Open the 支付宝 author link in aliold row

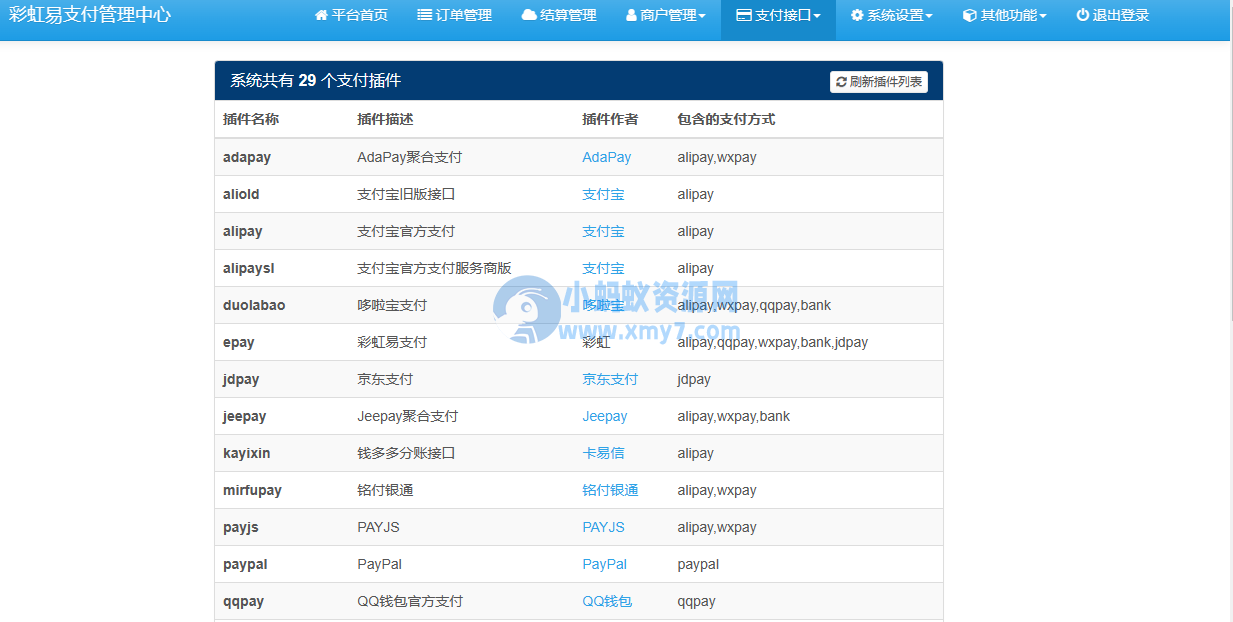pyautogui.click(x=603, y=194)
